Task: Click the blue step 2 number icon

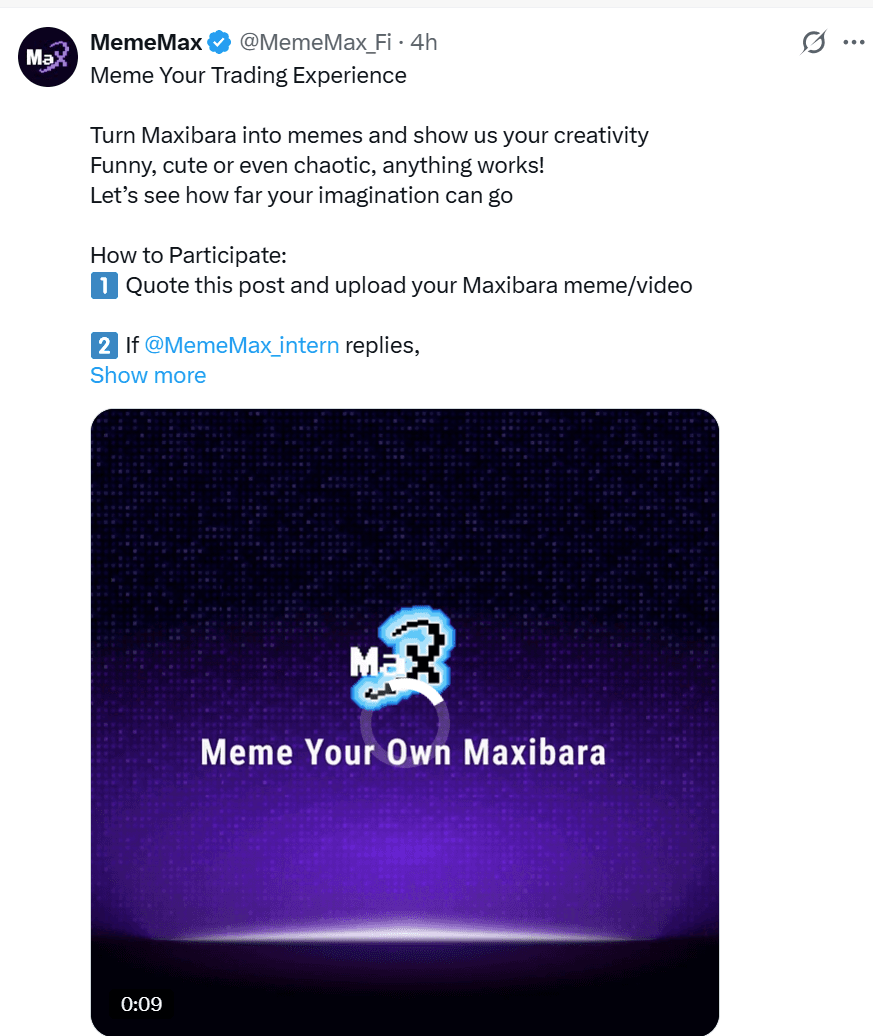Action: coord(104,345)
